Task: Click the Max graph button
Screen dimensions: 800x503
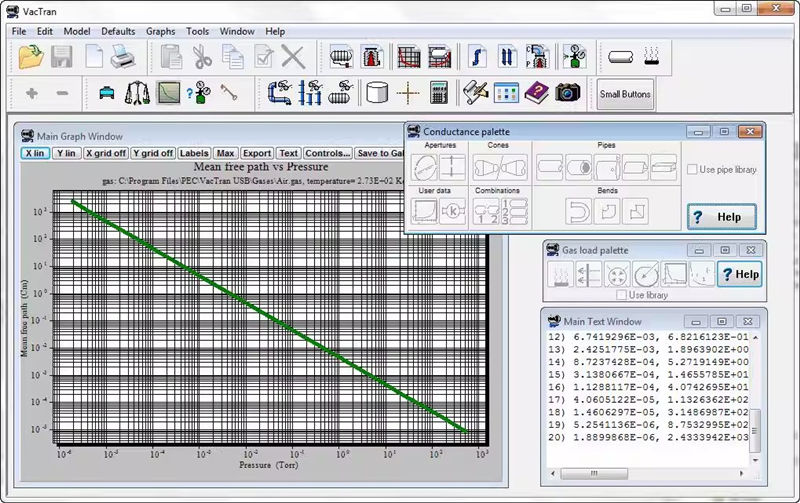Action: pyautogui.click(x=225, y=153)
